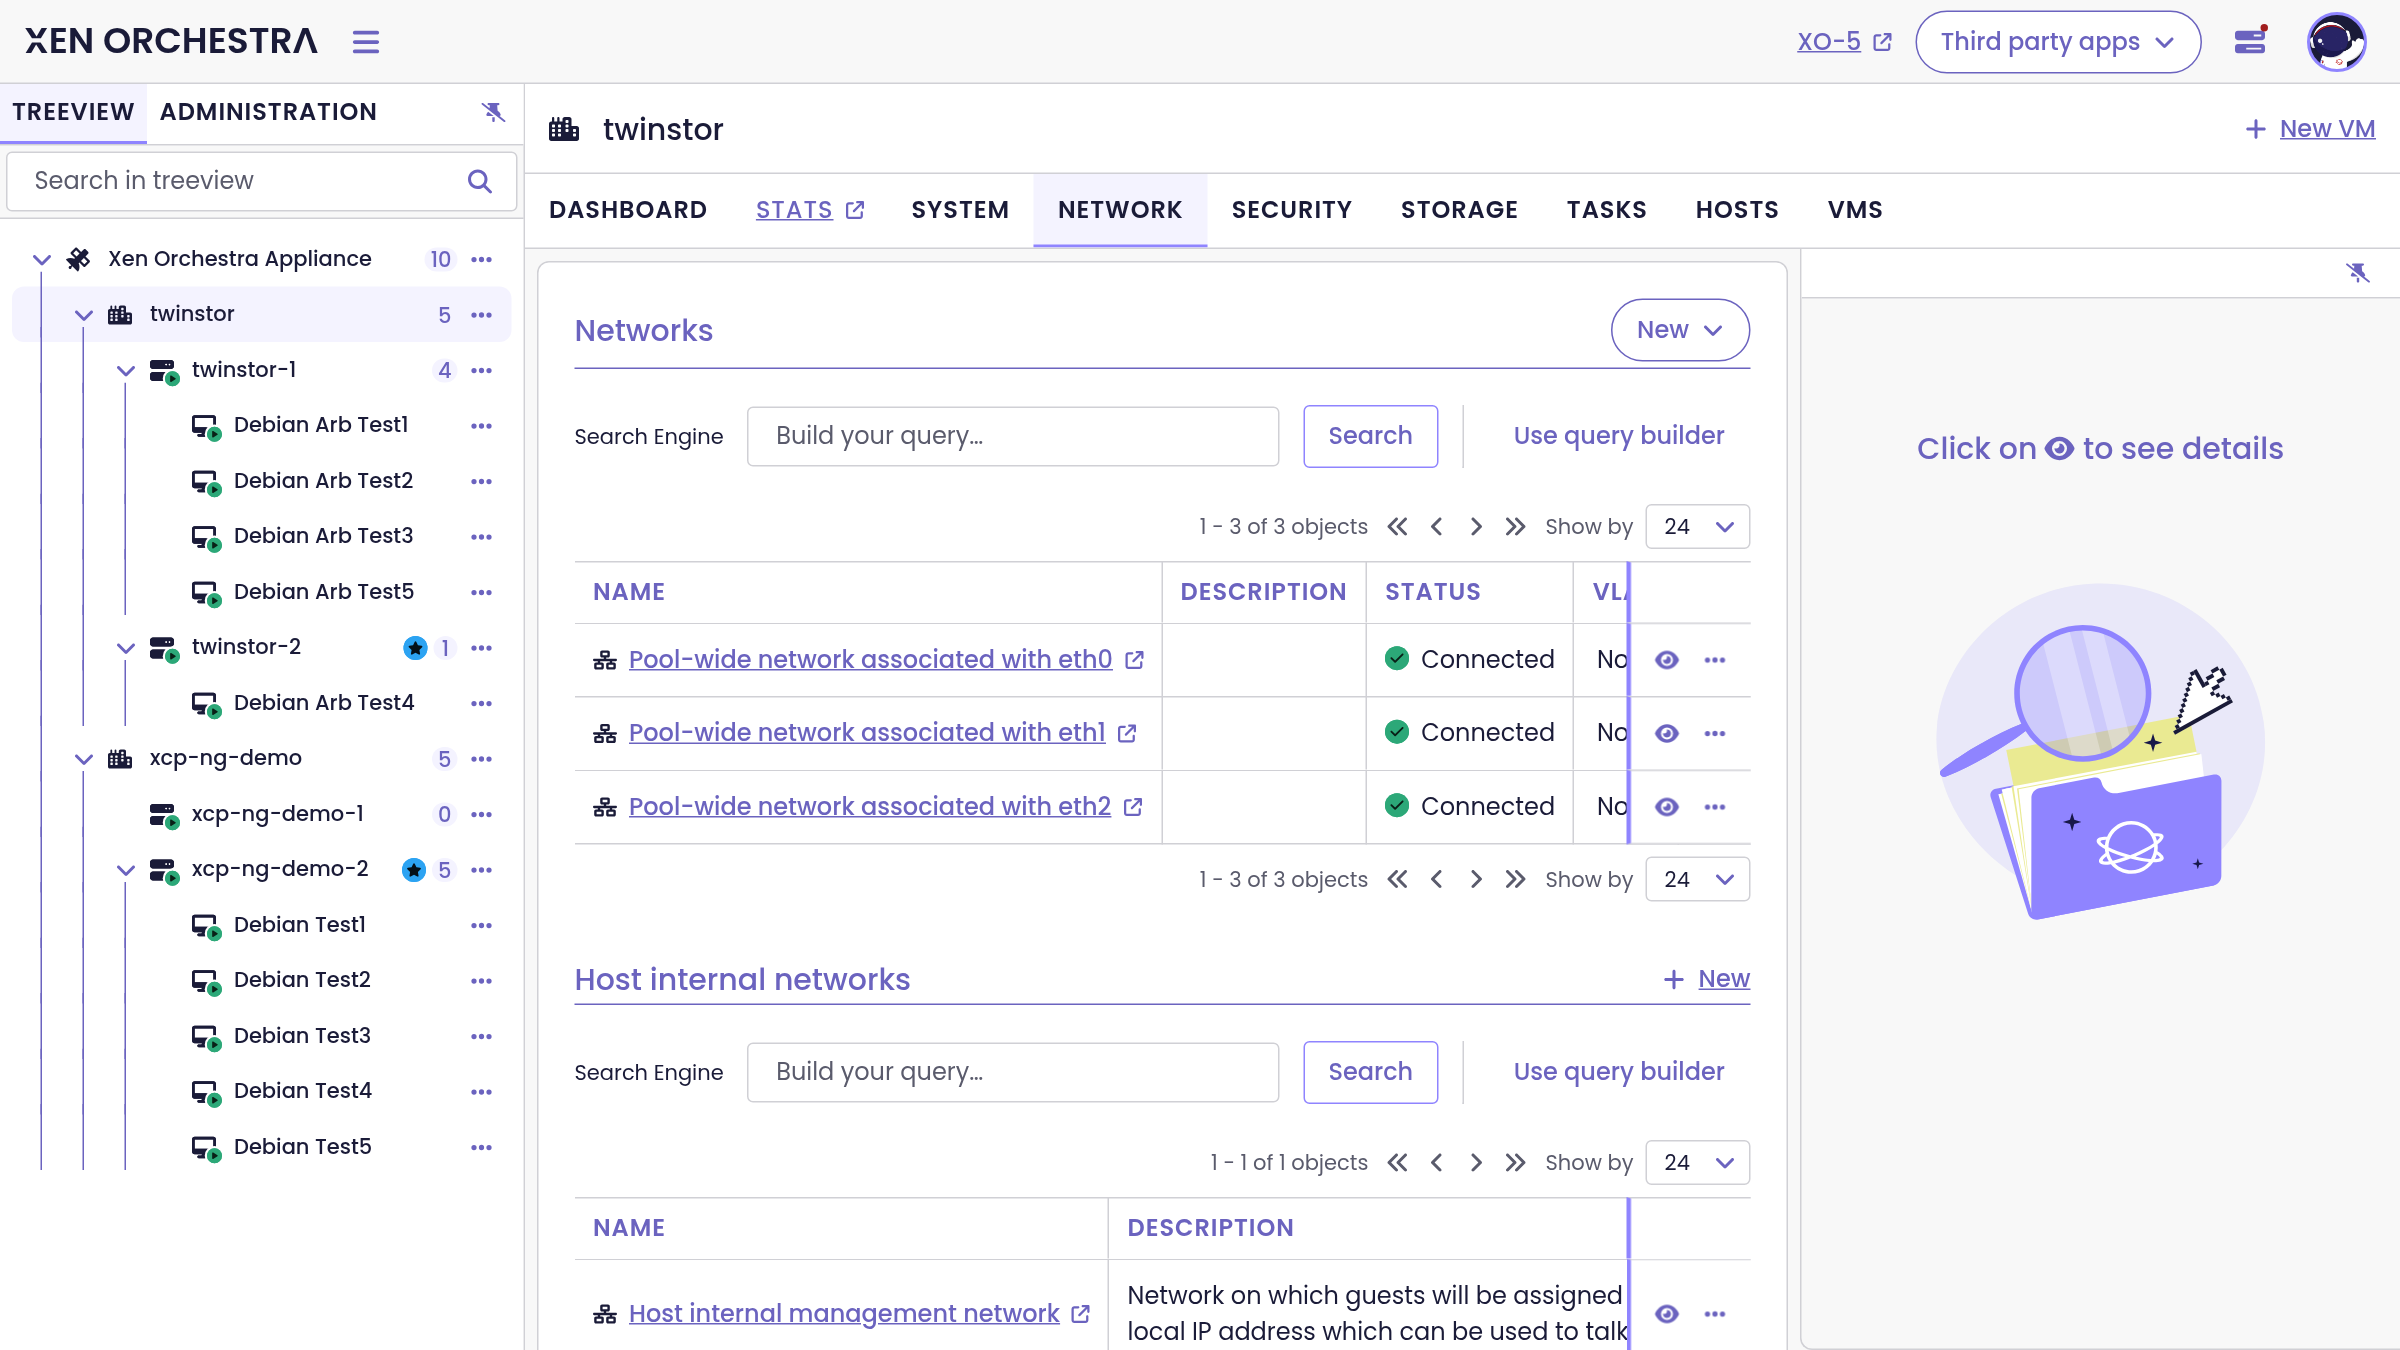Add new Host internal network
This screenshot has width=2400, height=1350.
[x=1707, y=979]
